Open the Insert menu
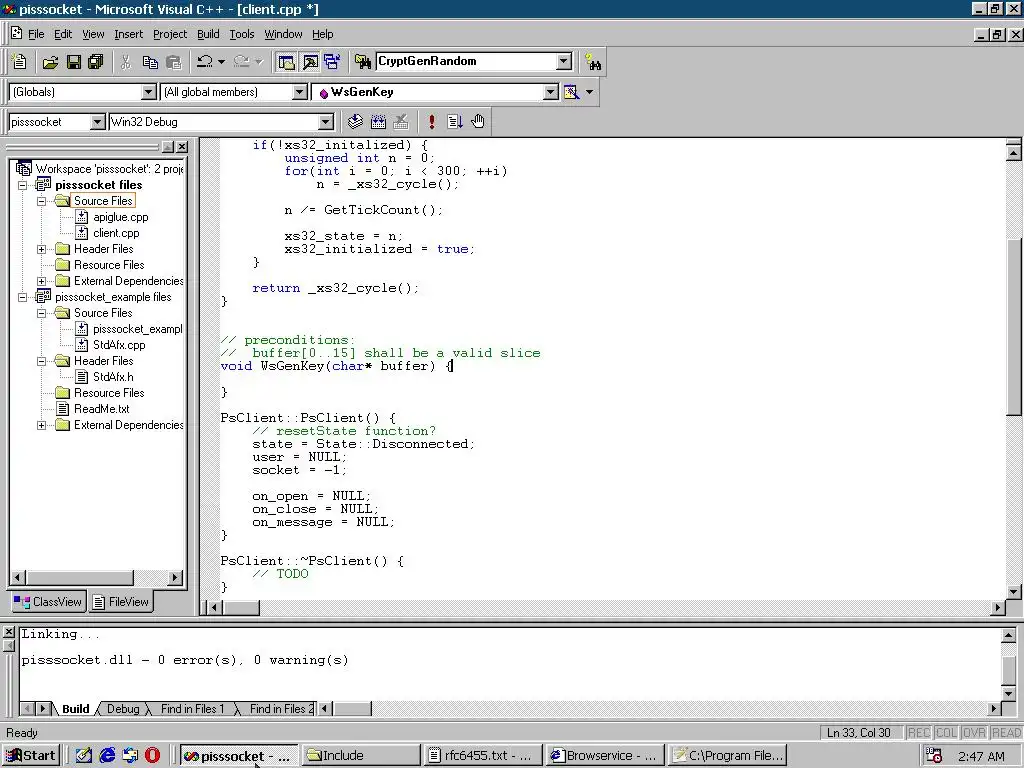 pos(128,34)
